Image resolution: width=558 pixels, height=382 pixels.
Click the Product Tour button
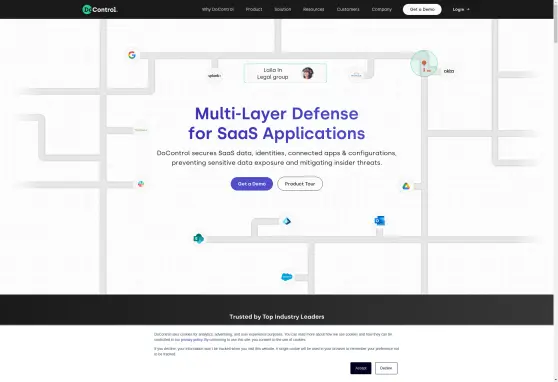tap(300, 184)
